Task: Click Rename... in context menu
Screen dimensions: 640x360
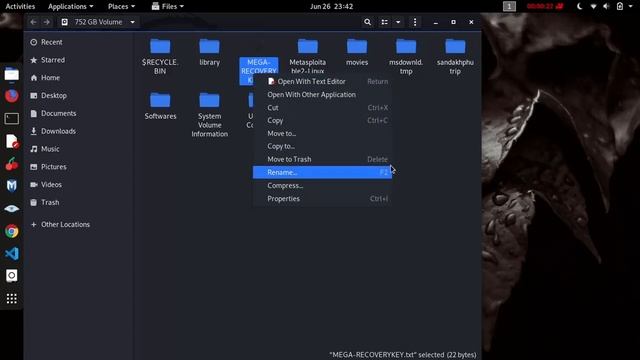Action: [x=322, y=172]
